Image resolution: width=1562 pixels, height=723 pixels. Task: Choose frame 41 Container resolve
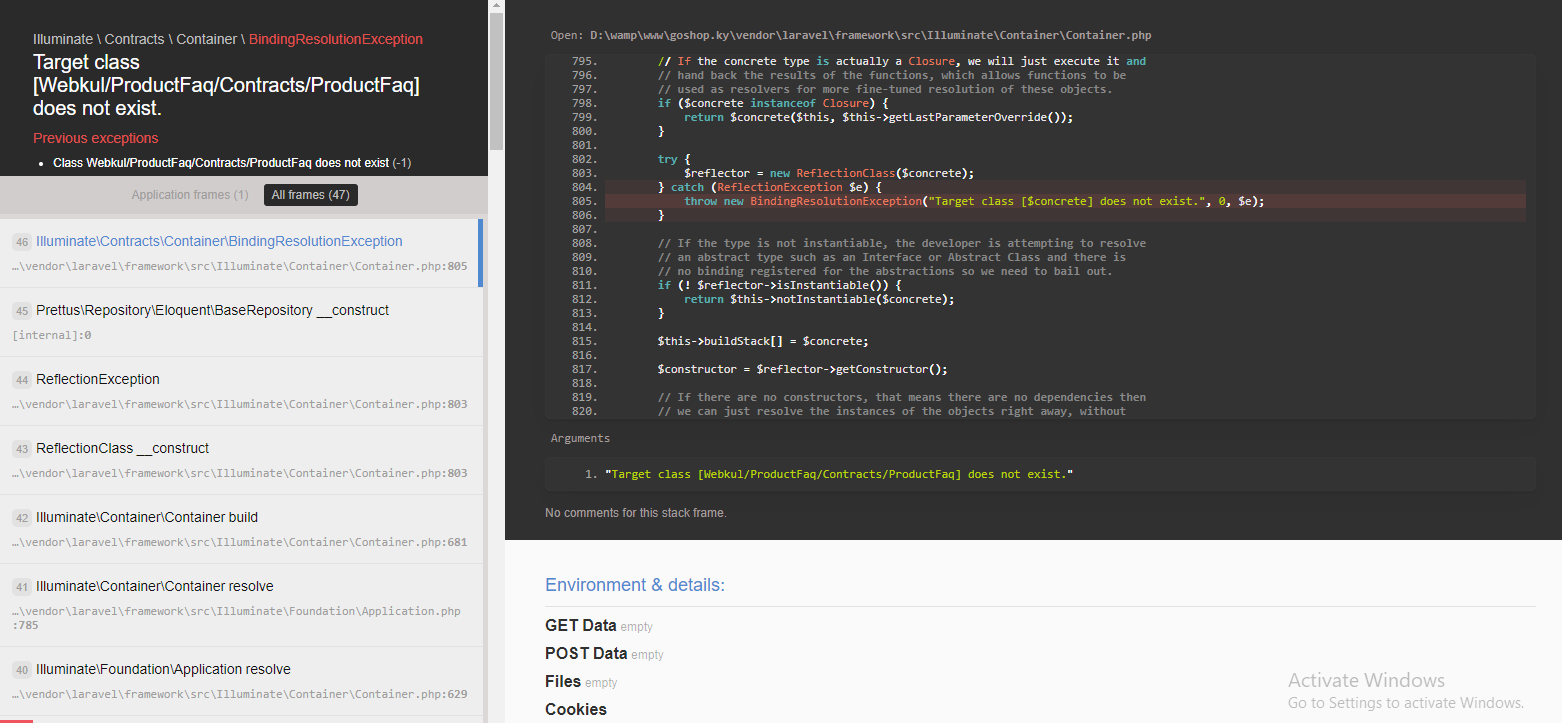coord(242,605)
